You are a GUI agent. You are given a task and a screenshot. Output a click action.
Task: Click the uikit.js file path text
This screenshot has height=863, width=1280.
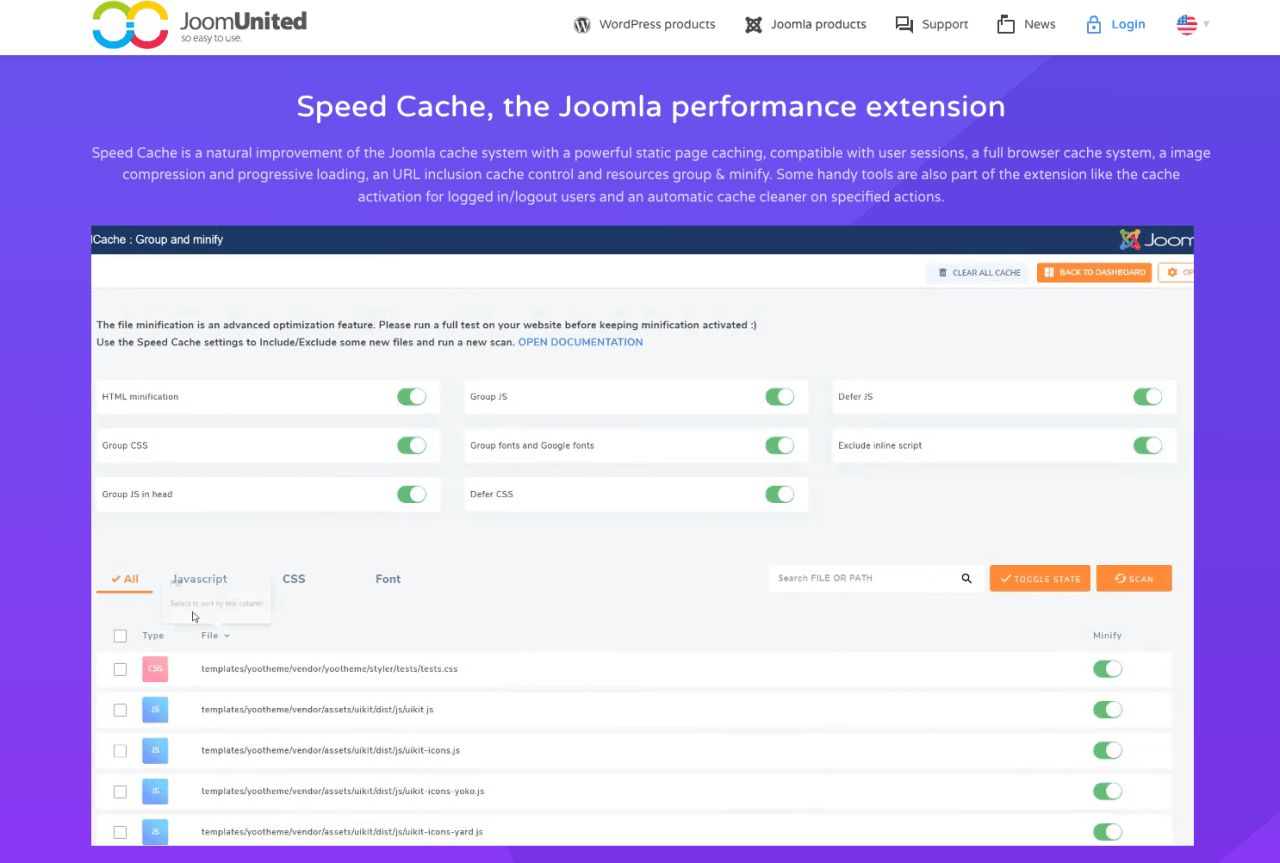click(x=317, y=710)
